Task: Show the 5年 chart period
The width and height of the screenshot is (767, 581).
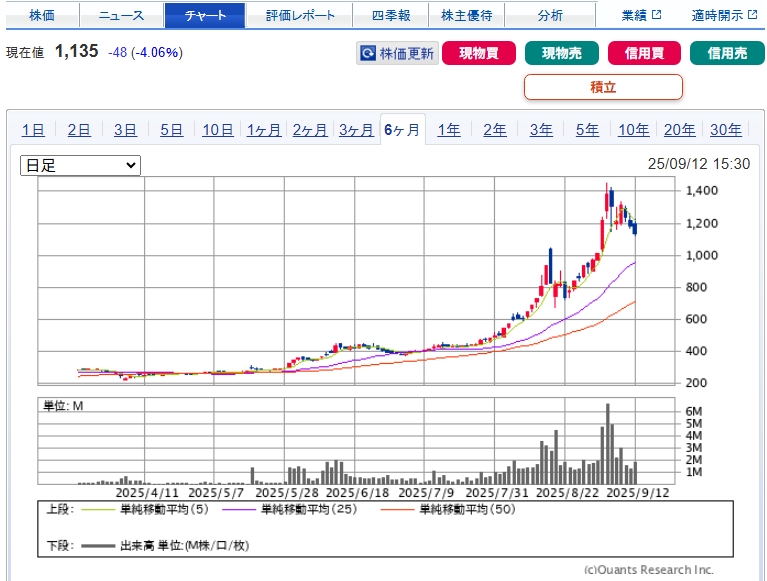Action: click(x=587, y=130)
